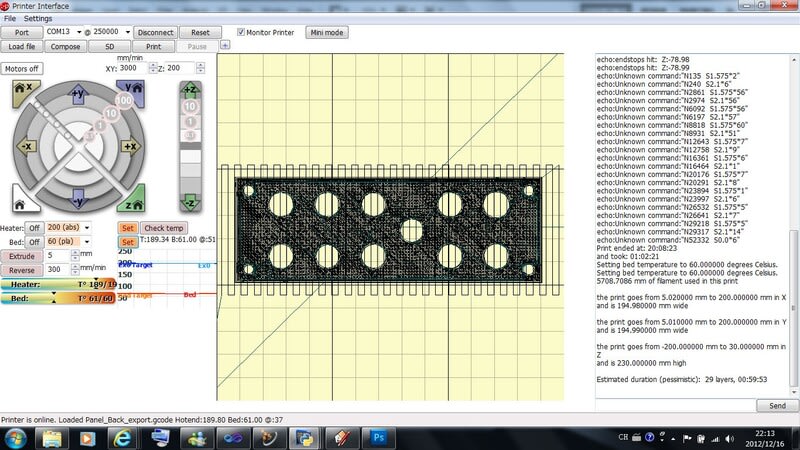Viewport: 800px width, 450px height.
Task: Open the Python app taskbar icon
Action: (305, 438)
